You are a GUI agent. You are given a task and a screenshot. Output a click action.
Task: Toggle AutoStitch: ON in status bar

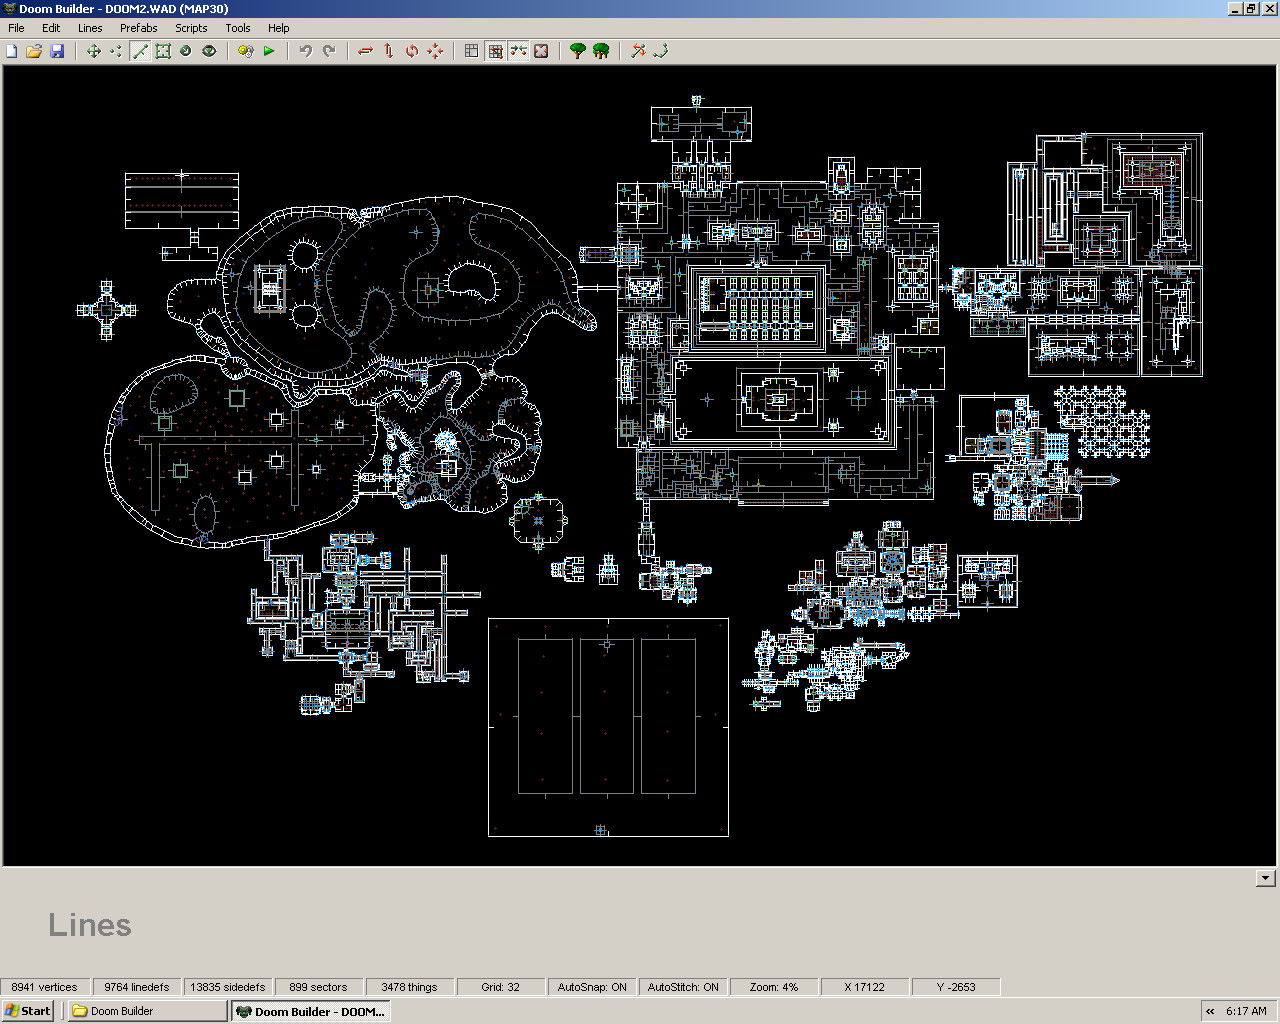click(683, 987)
